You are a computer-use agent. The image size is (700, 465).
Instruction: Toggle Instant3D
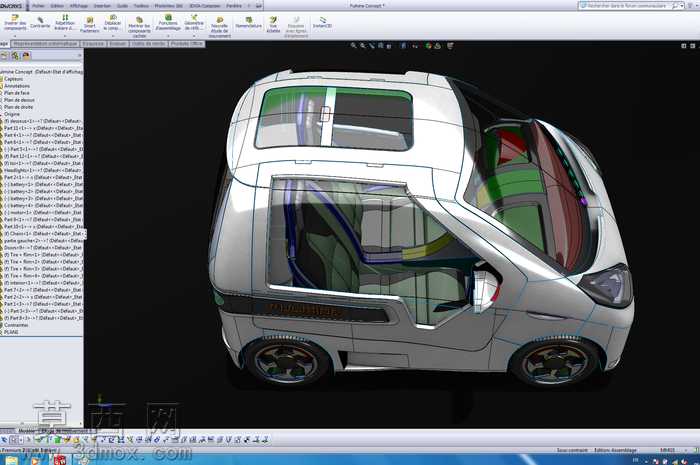pyautogui.click(x=322, y=23)
